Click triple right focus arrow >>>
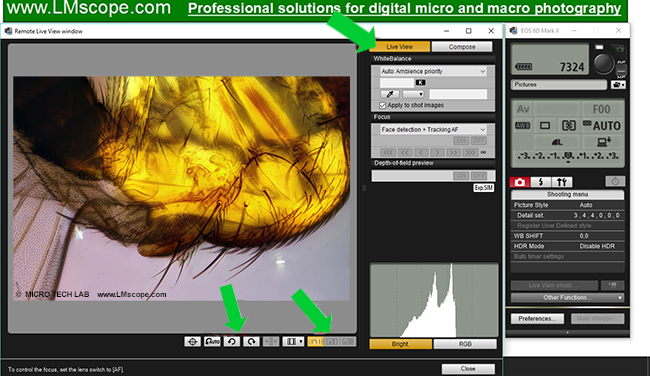 pos(470,153)
